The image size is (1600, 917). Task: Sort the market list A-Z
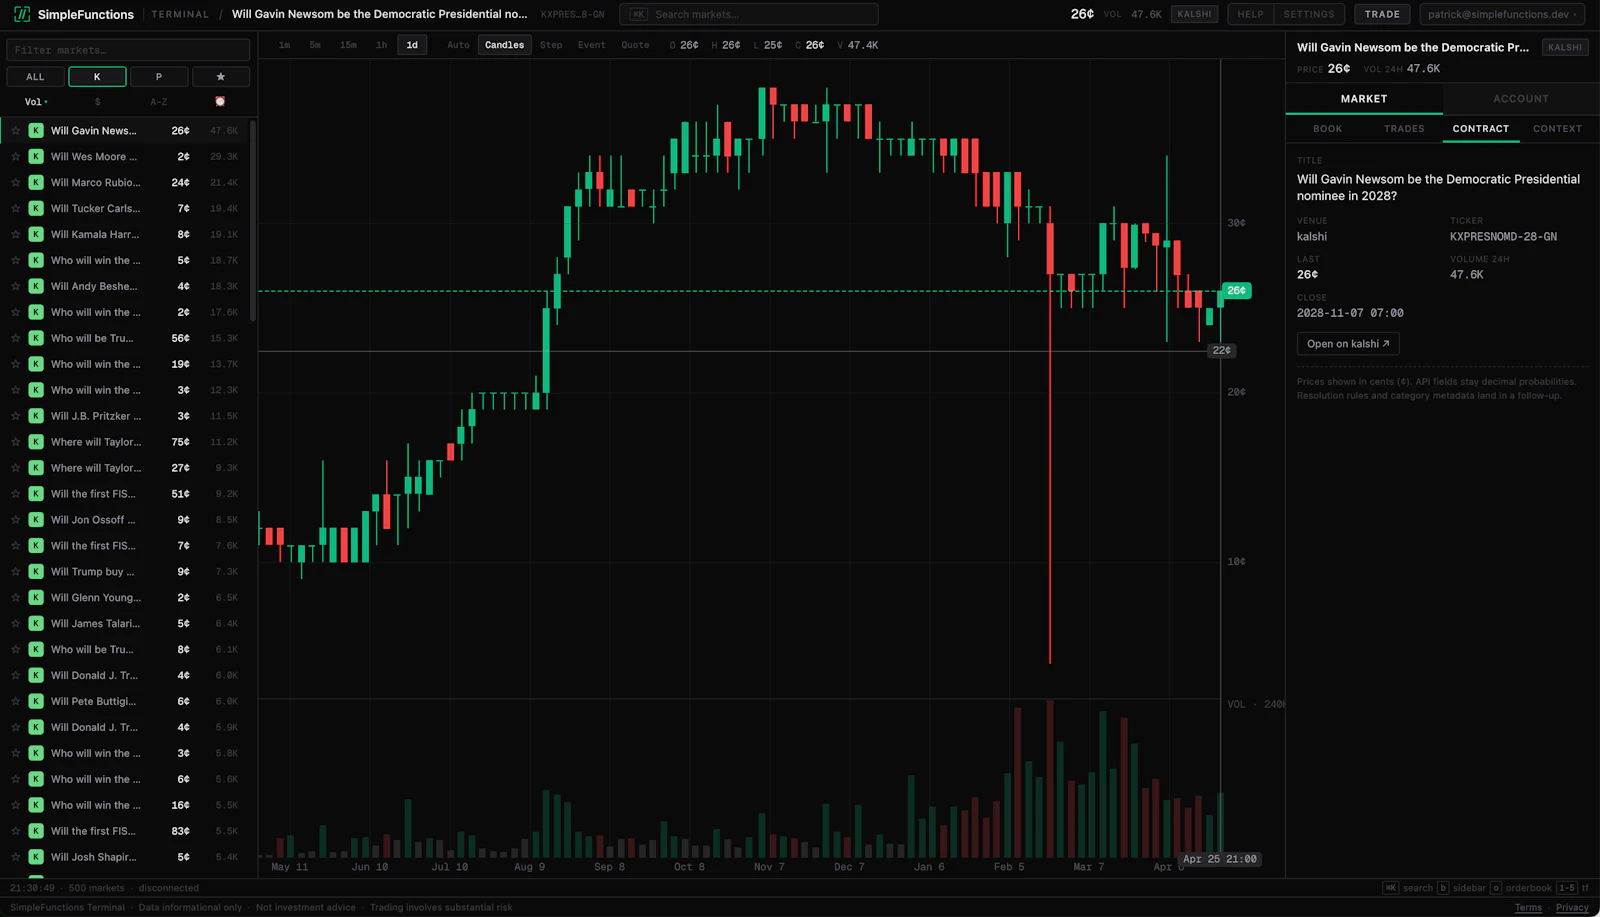(159, 102)
